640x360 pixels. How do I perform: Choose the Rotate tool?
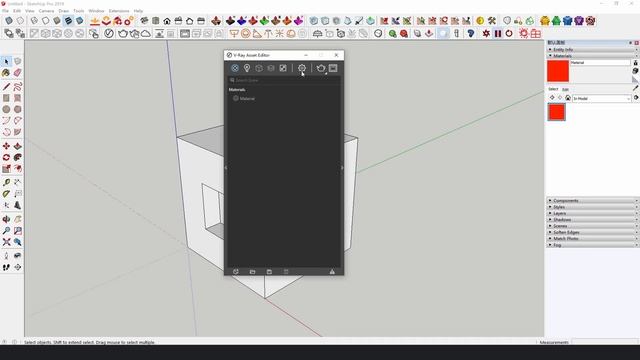(6, 158)
